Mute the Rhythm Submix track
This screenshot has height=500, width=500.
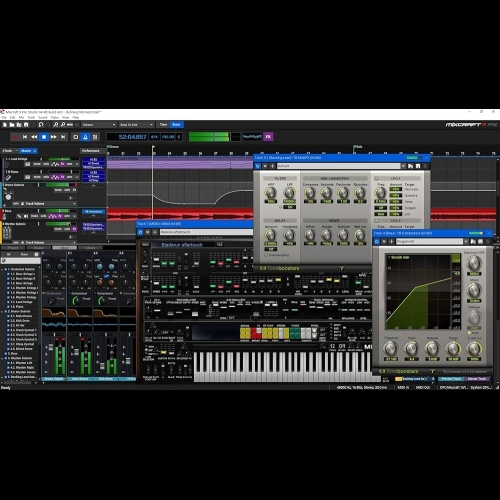tap(58, 229)
